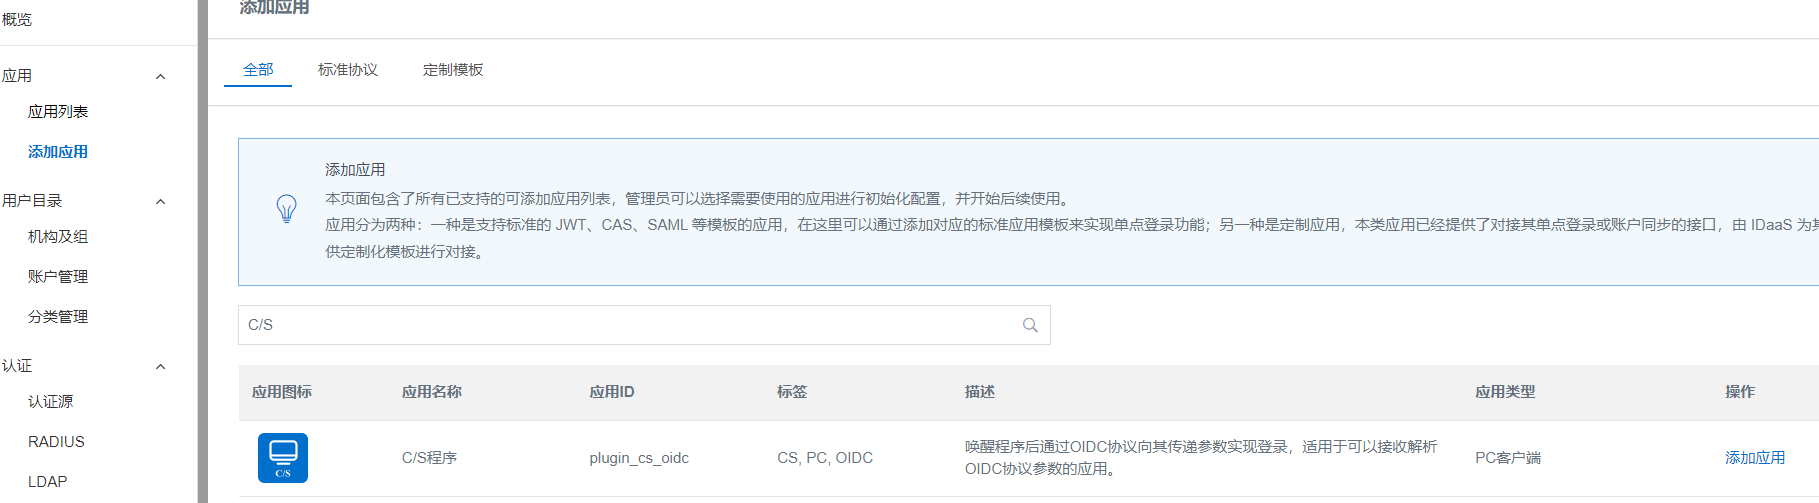
Task: Go to 账户管理 in sidebar
Action: 58,277
